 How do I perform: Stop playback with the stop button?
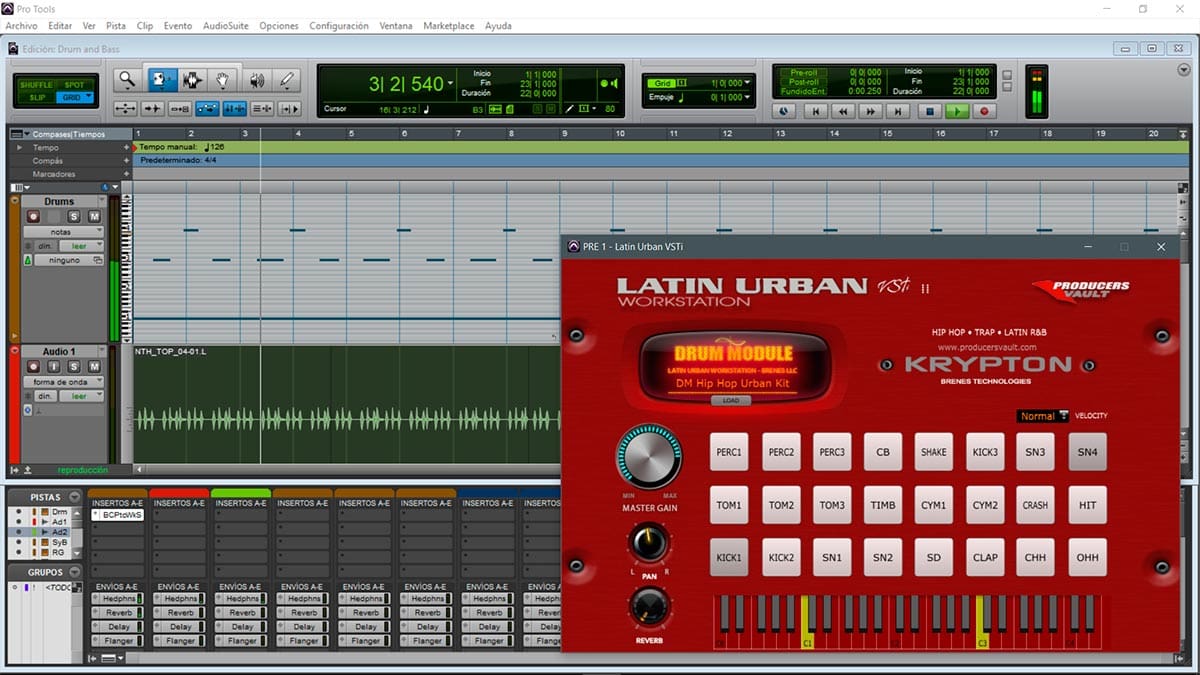tap(929, 112)
